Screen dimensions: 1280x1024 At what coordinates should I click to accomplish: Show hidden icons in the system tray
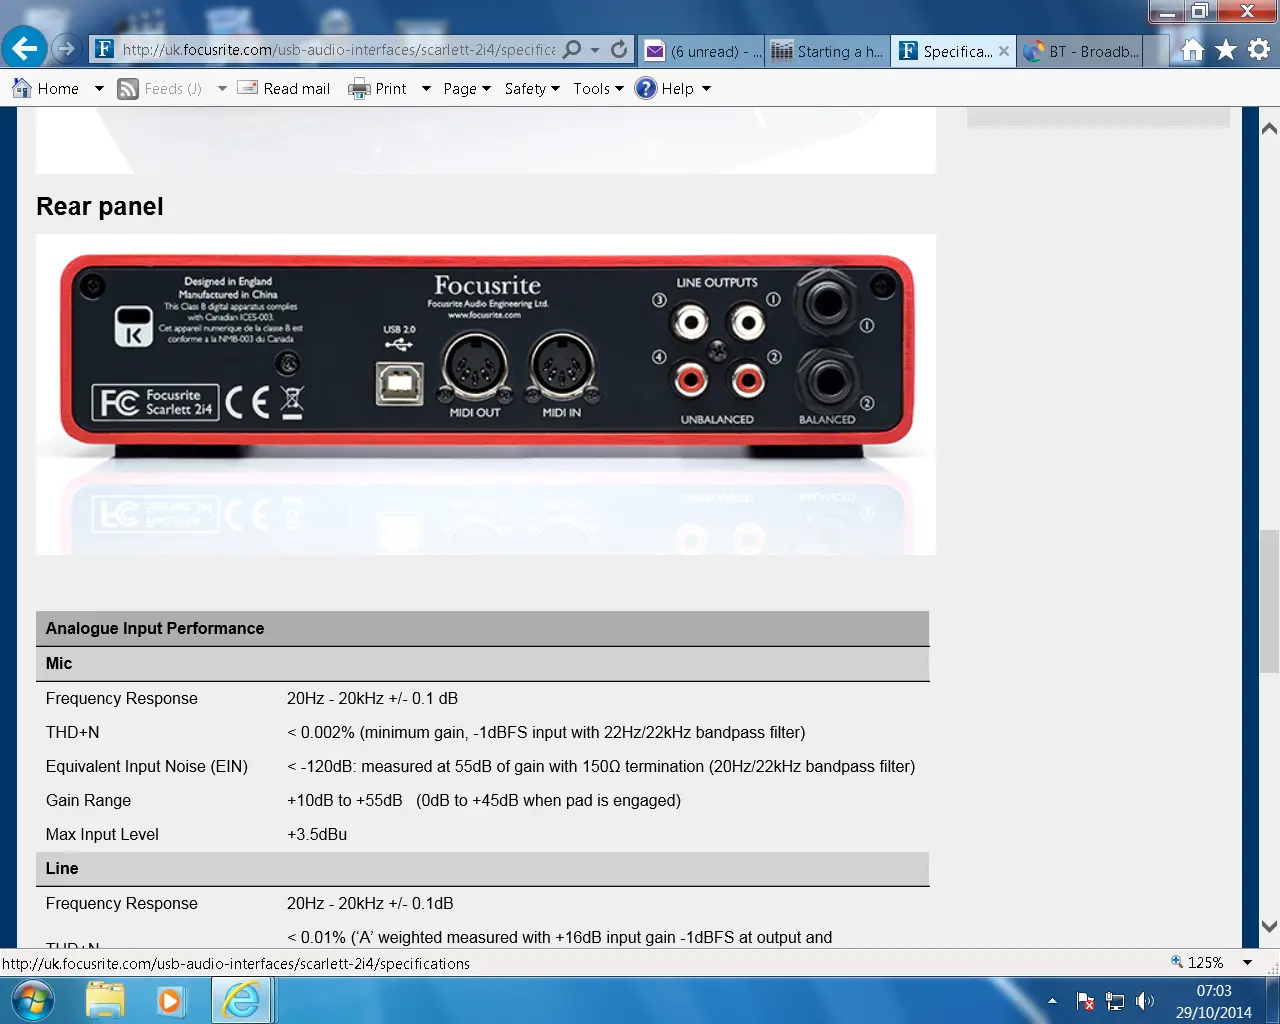click(1052, 1001)
